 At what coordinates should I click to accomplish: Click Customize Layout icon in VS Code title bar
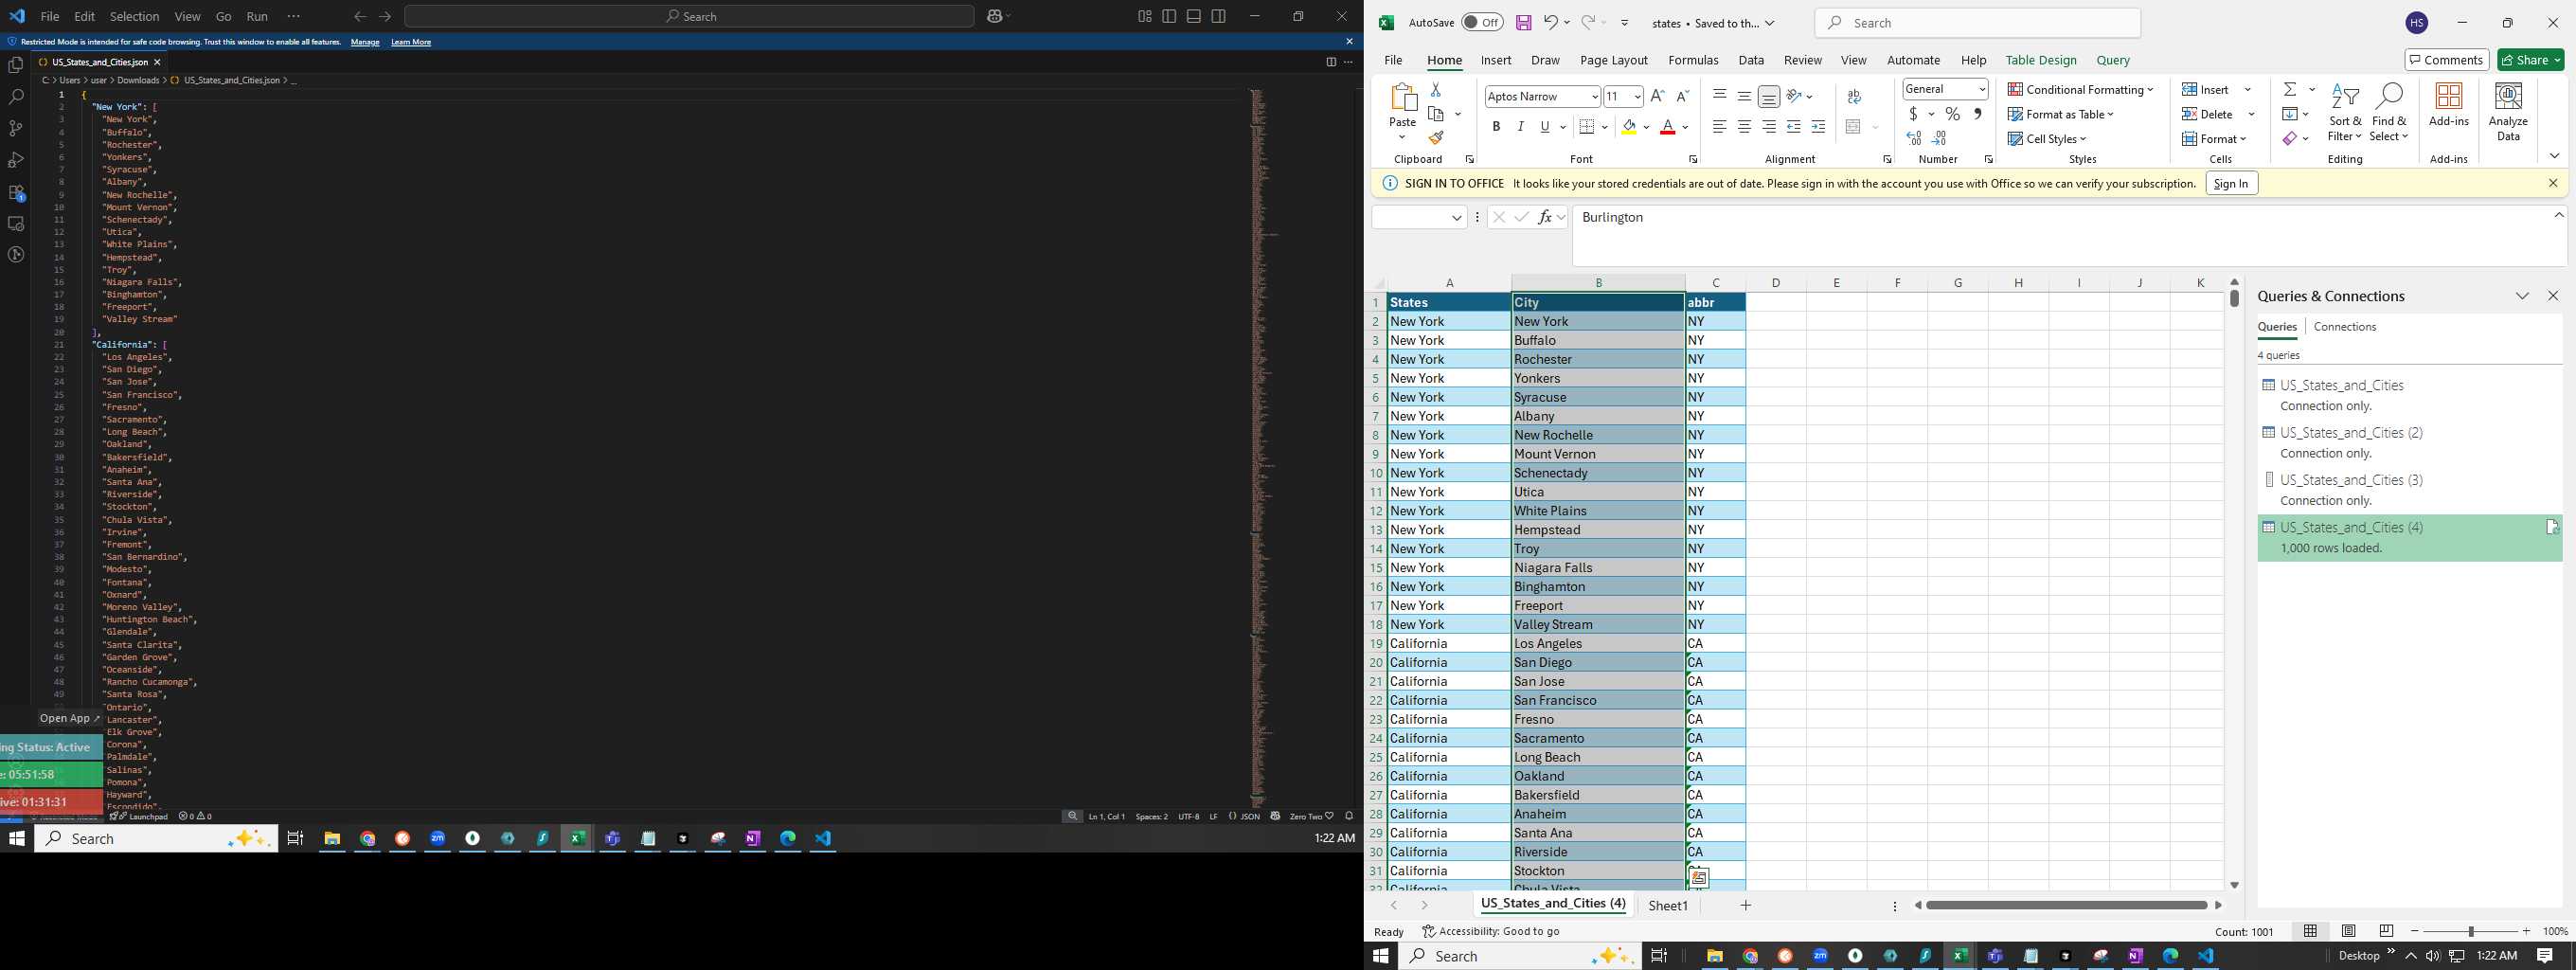(1145, 16)
